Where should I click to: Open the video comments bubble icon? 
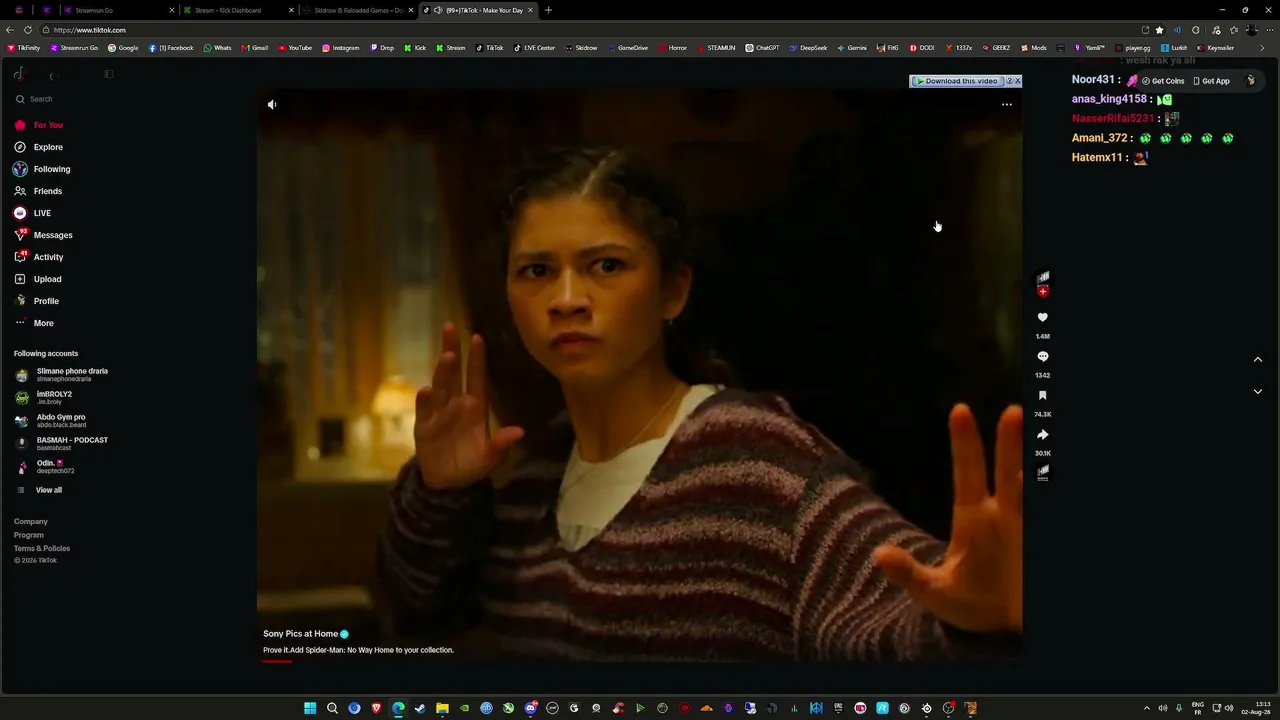(1042, 356)
